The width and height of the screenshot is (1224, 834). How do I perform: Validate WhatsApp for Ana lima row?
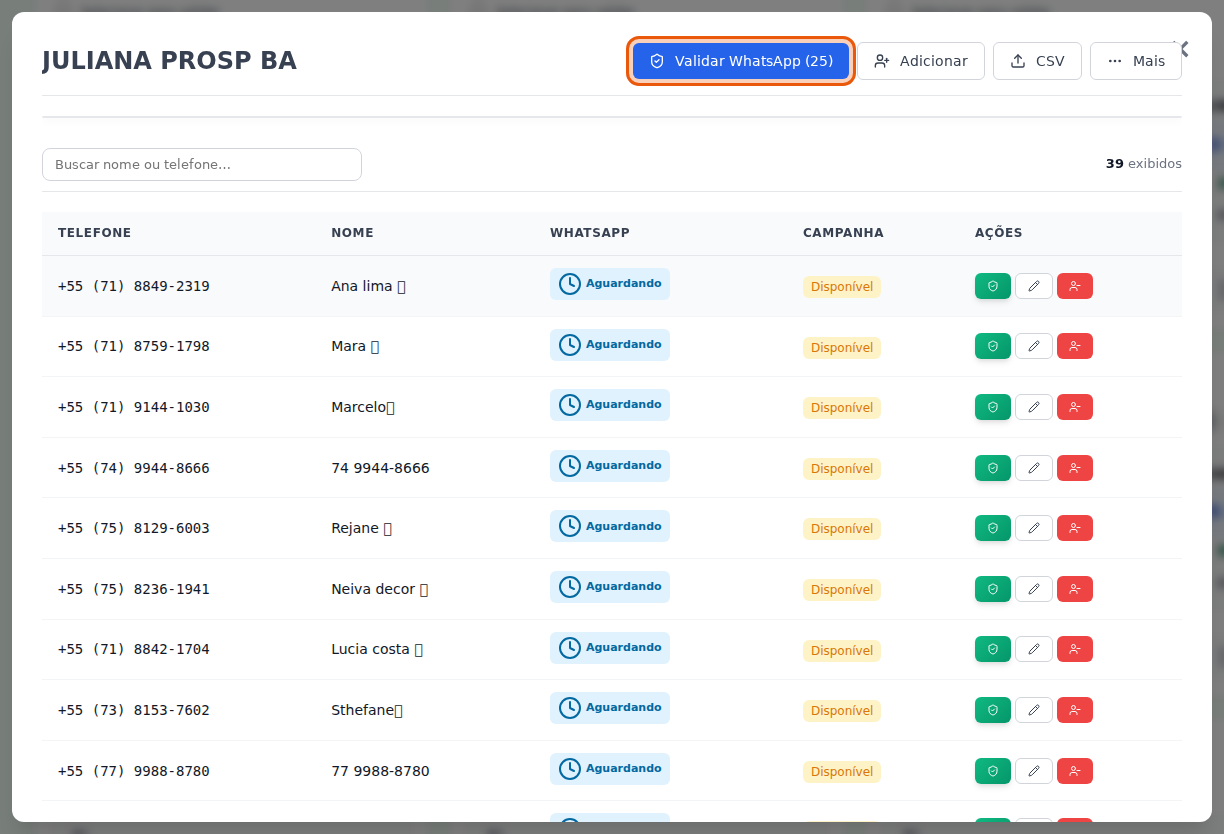click(x=993, y=286)
